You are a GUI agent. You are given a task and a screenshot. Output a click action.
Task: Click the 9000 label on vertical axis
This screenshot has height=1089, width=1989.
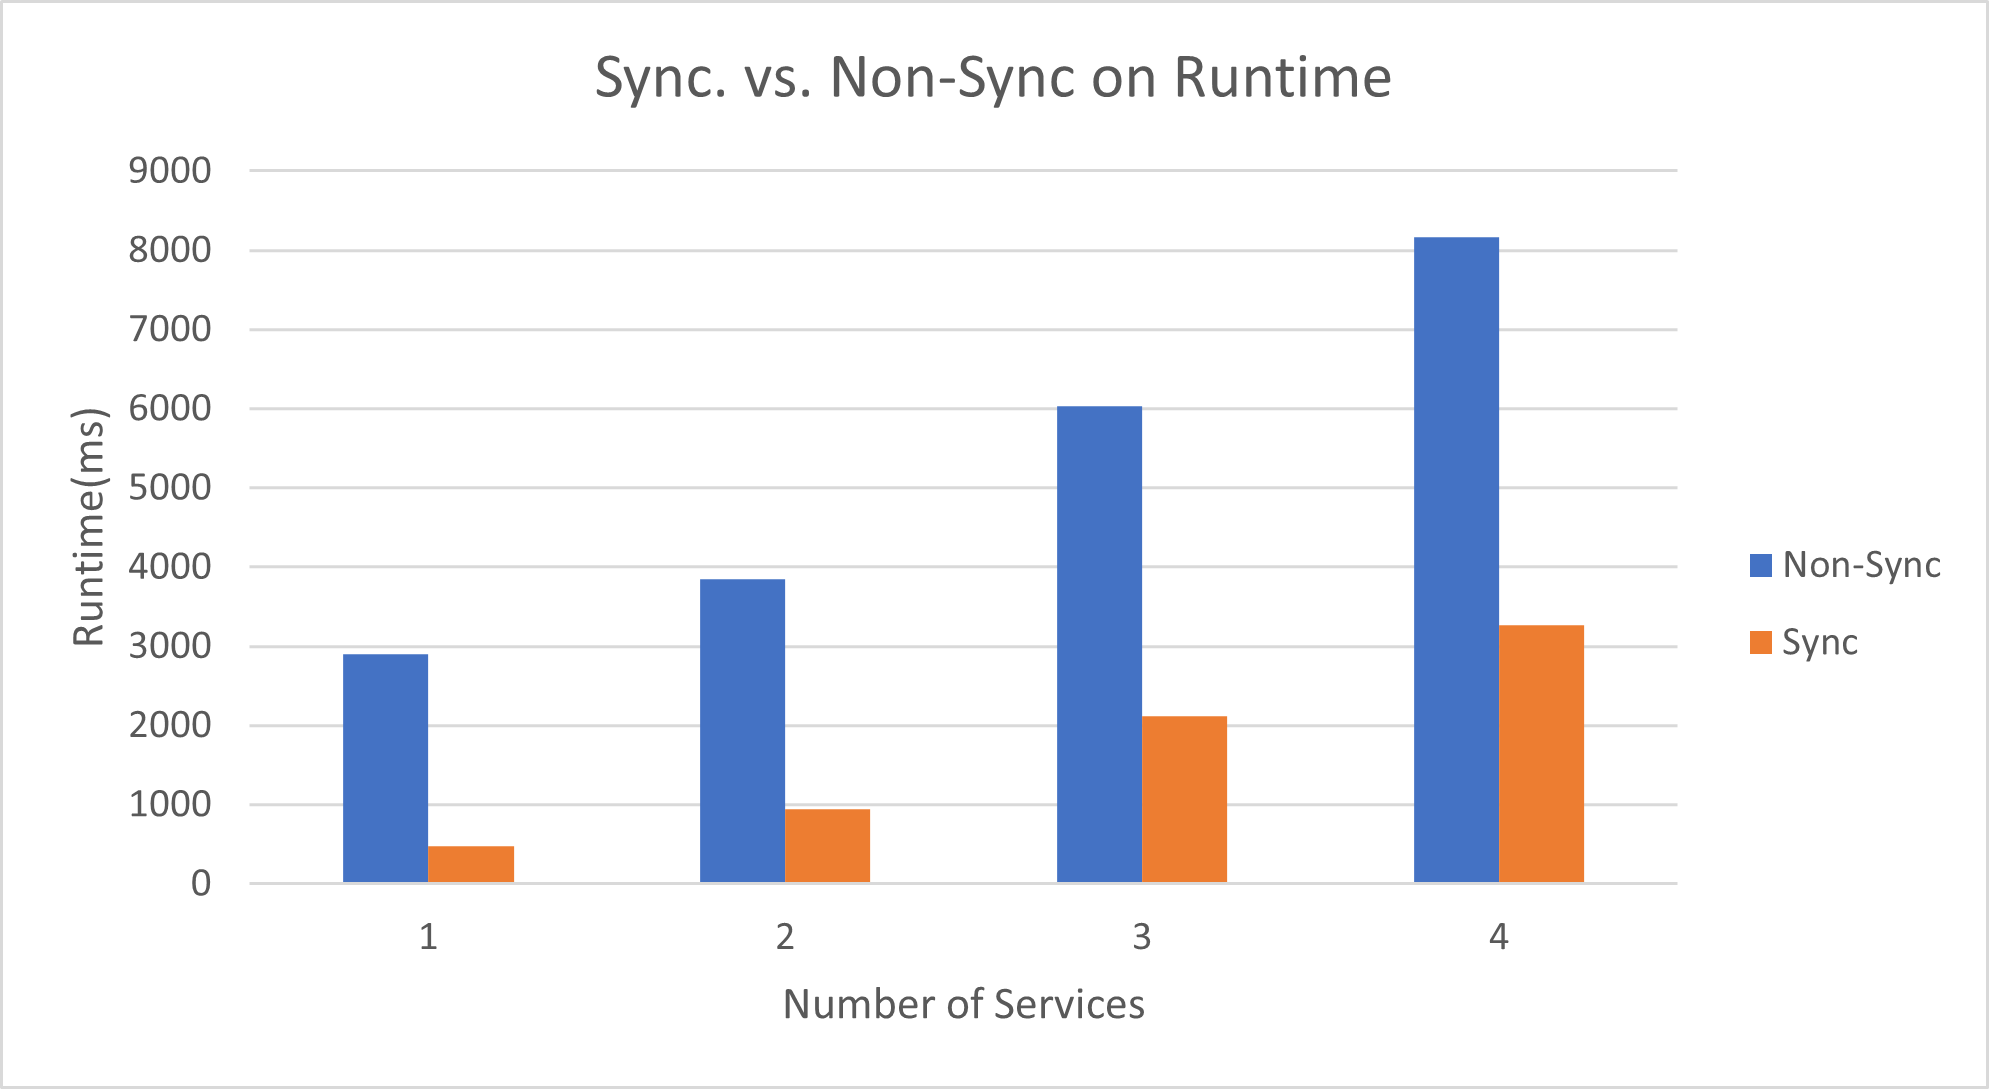(170, 171)
